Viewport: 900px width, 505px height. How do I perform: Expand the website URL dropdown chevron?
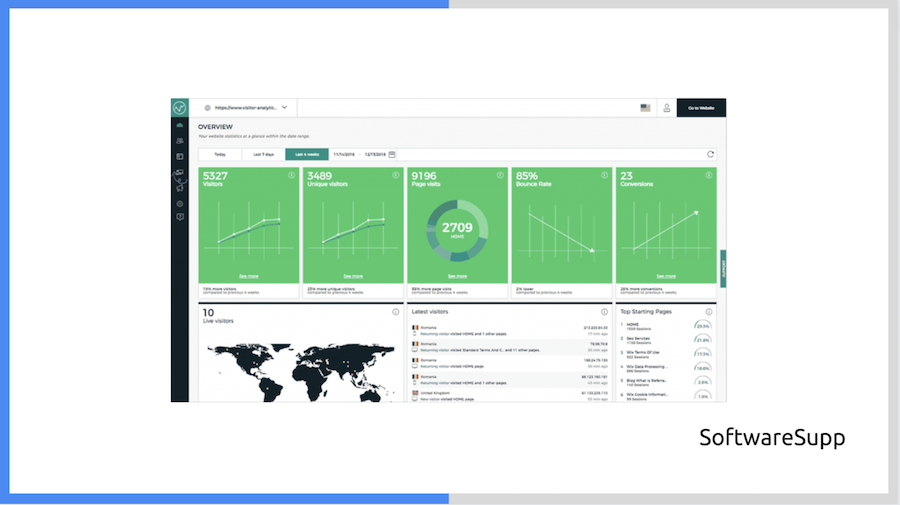[x=284, y=107]
